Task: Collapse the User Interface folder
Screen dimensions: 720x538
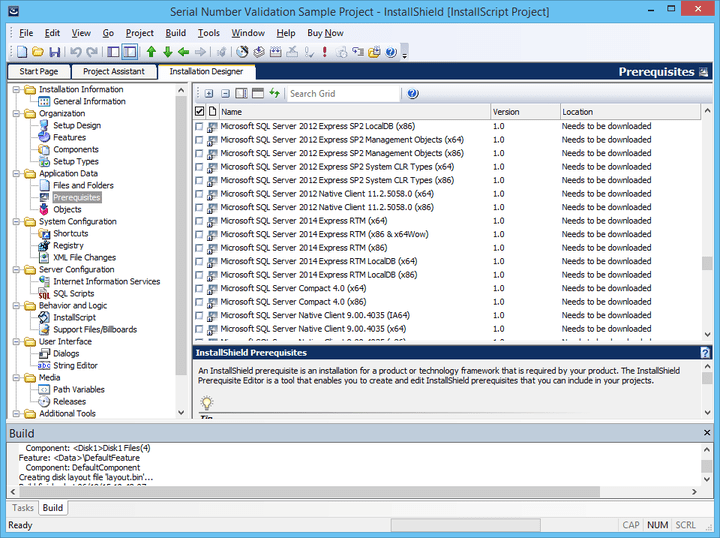Action: 17,342
